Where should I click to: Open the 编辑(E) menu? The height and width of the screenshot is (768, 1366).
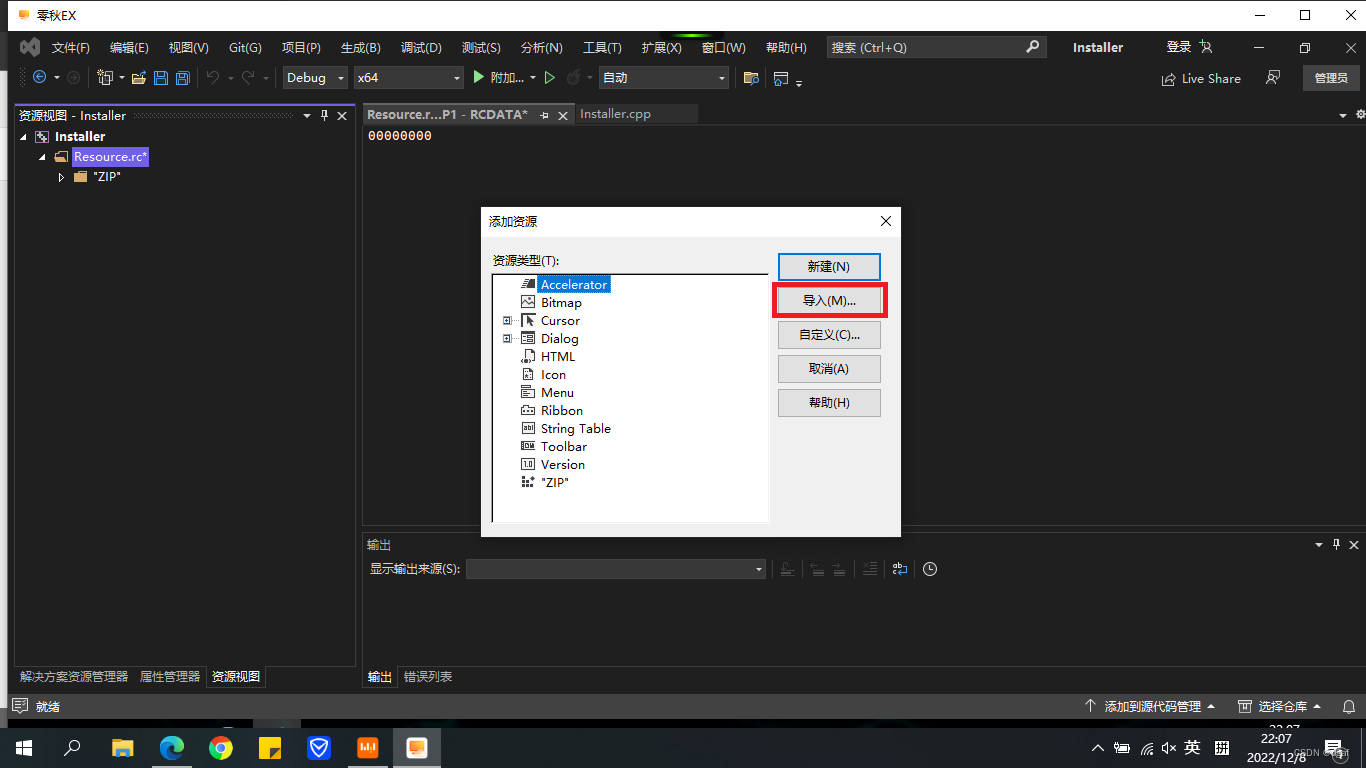coord(129,48)
